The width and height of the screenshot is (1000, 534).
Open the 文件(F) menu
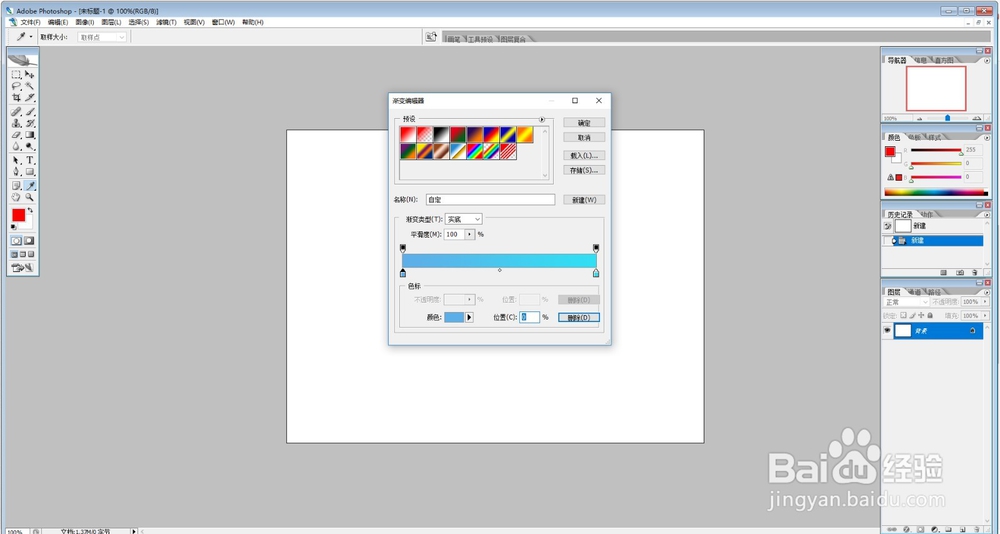click(30, 22)
